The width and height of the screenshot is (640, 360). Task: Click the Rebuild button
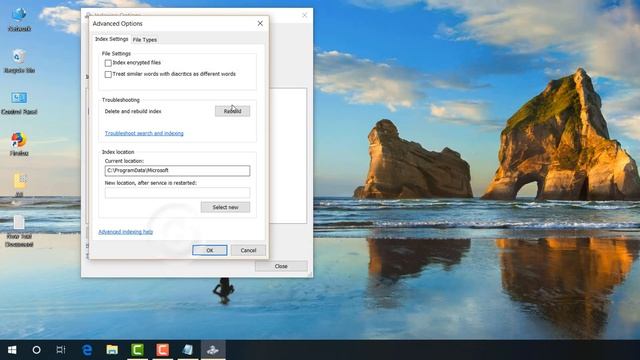click(x=232, y=111)
